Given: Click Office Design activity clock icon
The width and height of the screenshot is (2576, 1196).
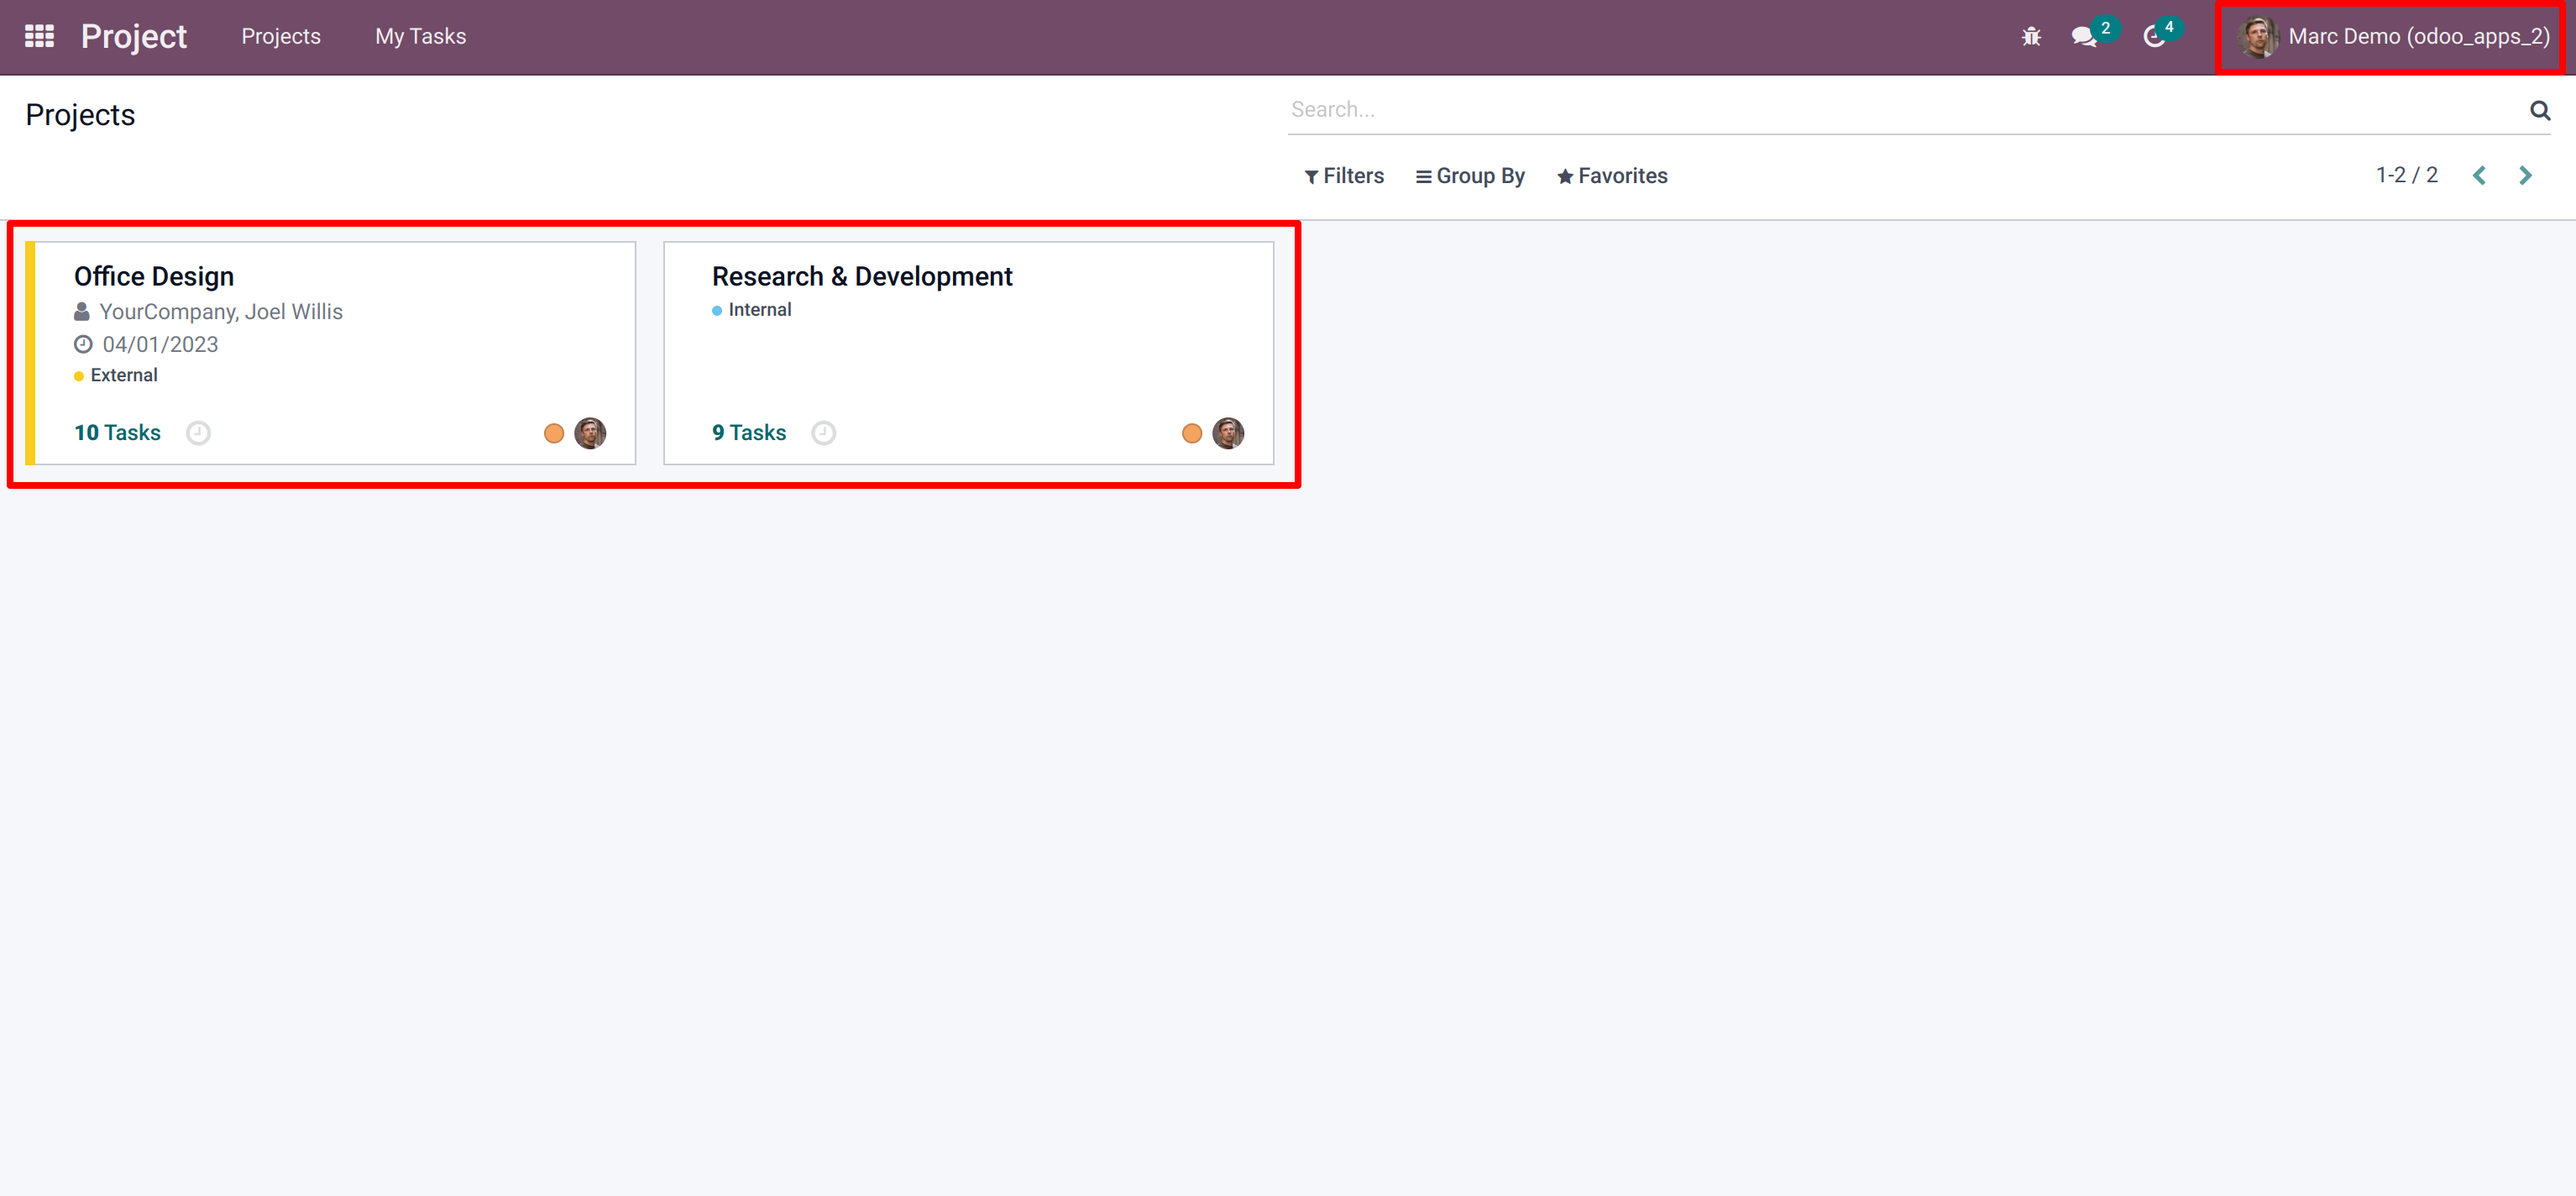Looking at the screenshot, I should point(198,433).
